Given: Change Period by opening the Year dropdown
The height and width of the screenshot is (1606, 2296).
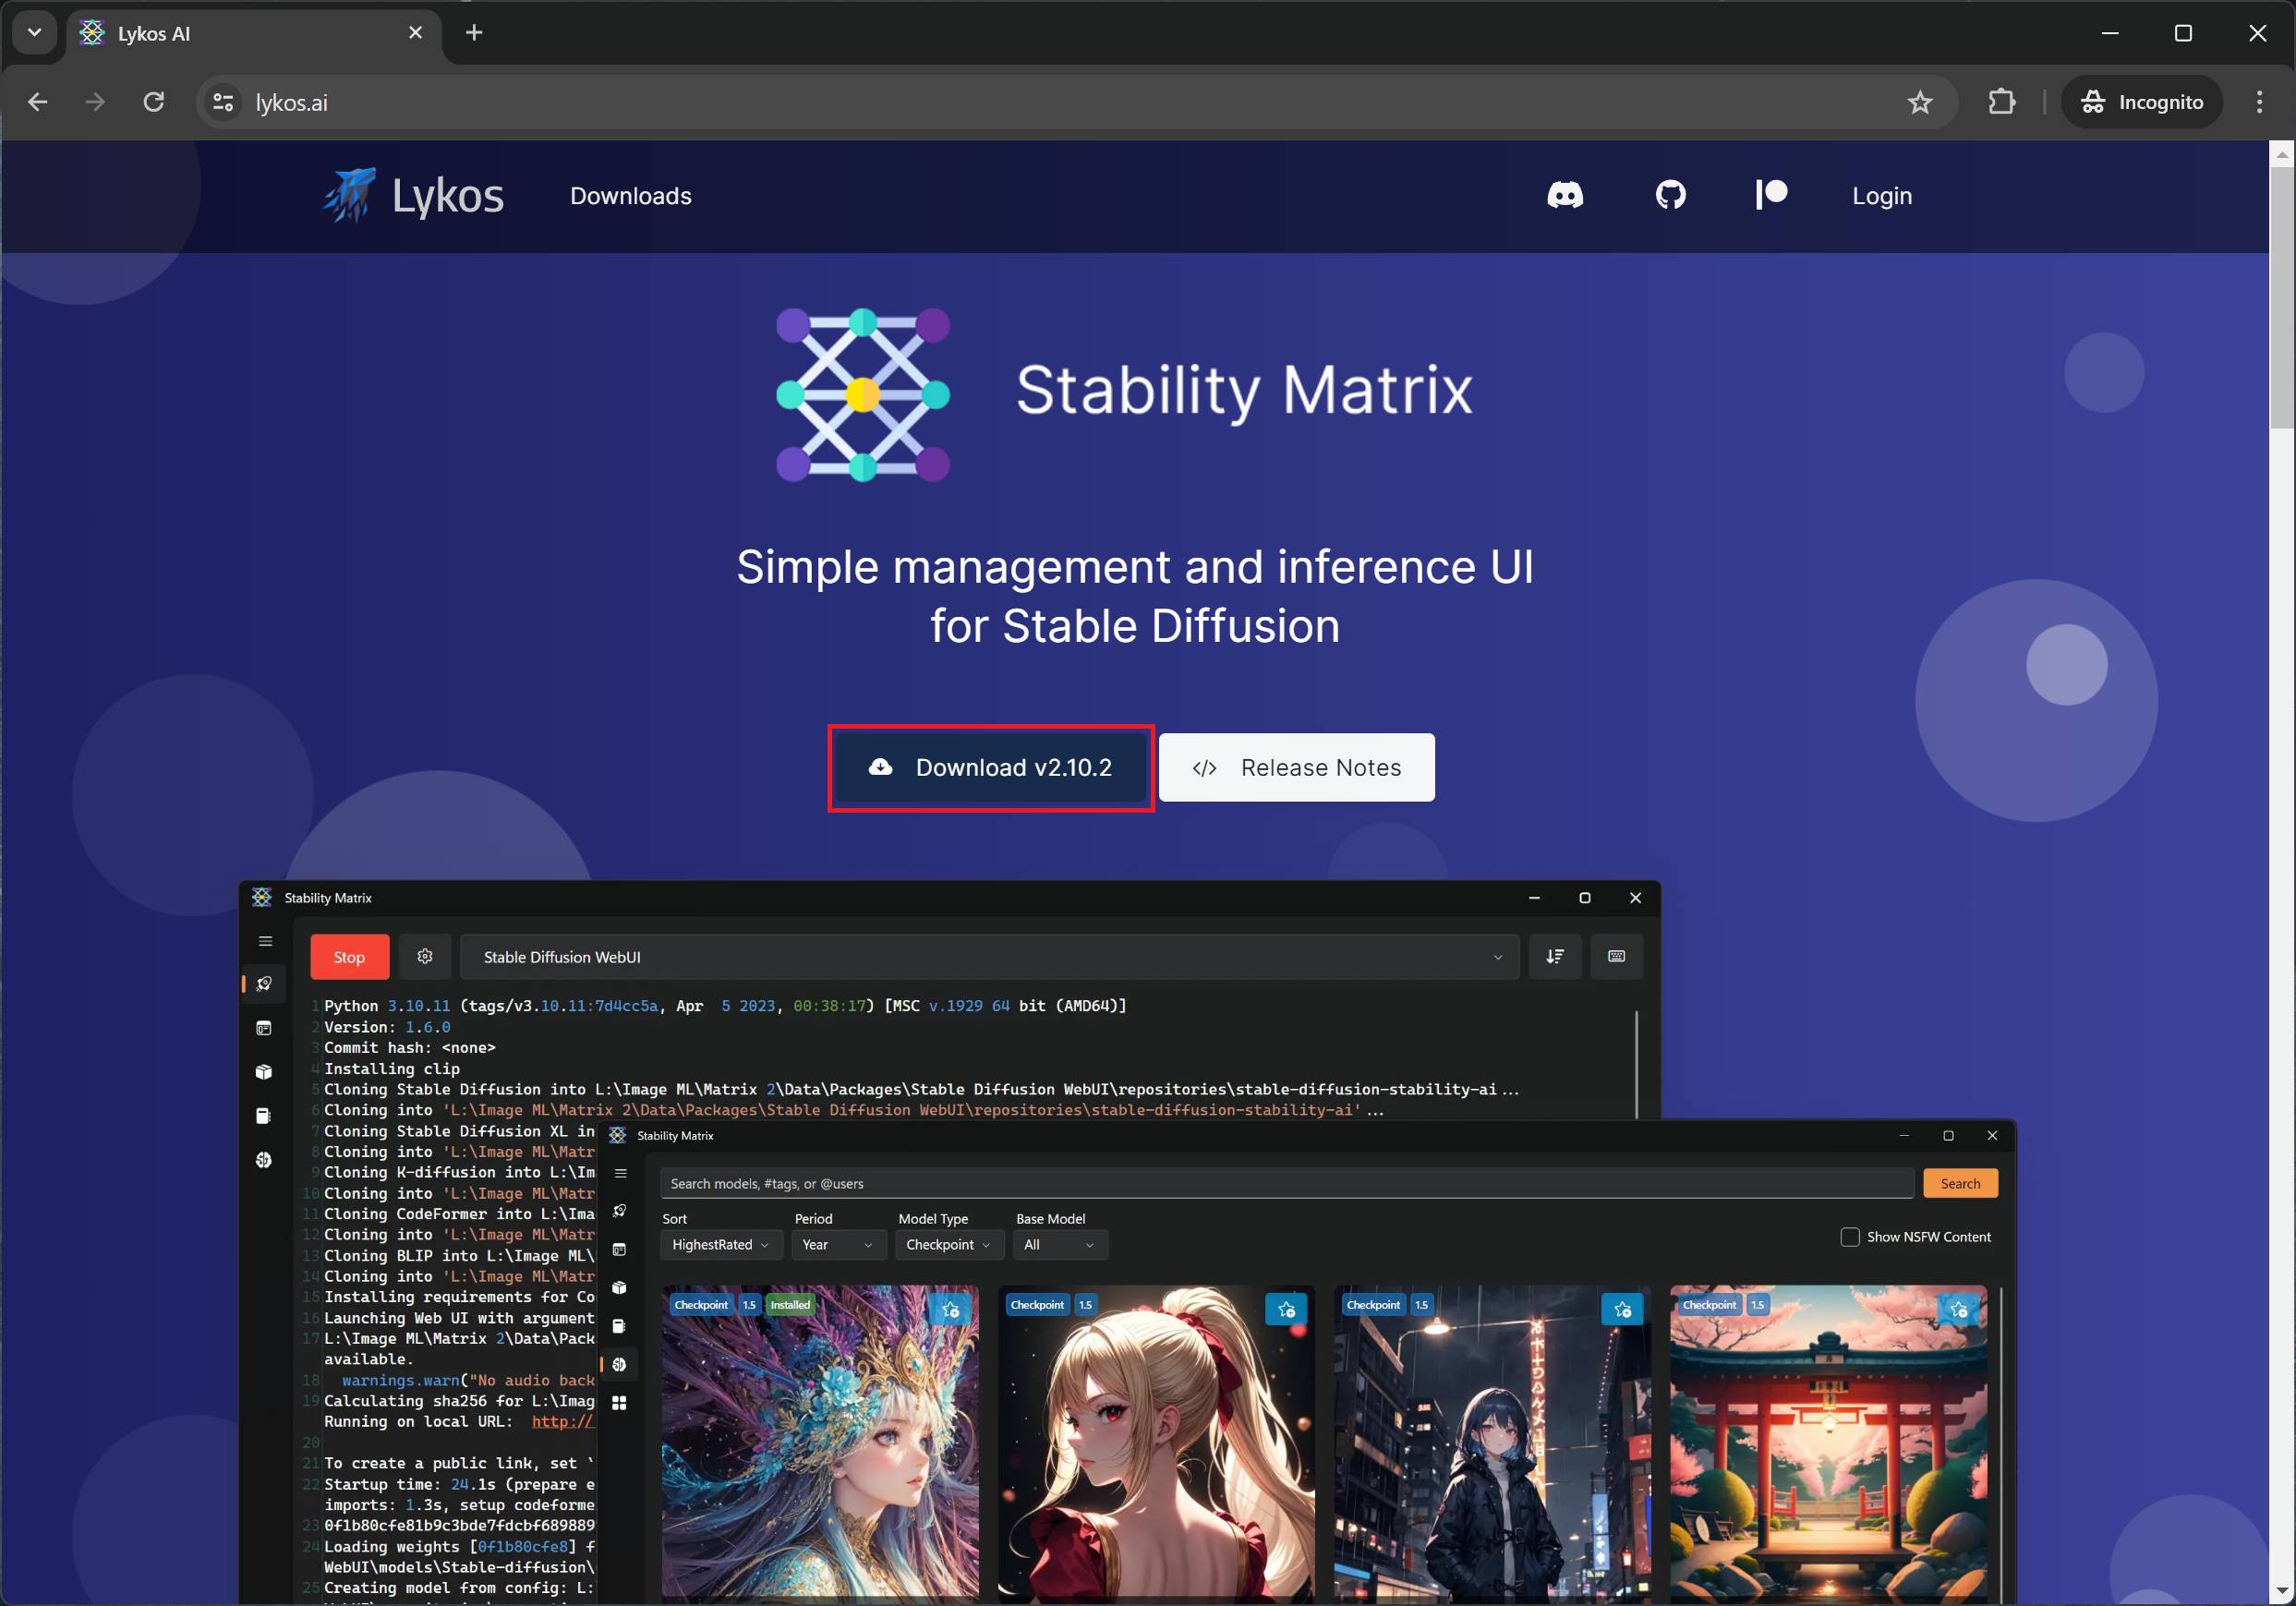Looking at the screenshot, I should point(838,1244).
